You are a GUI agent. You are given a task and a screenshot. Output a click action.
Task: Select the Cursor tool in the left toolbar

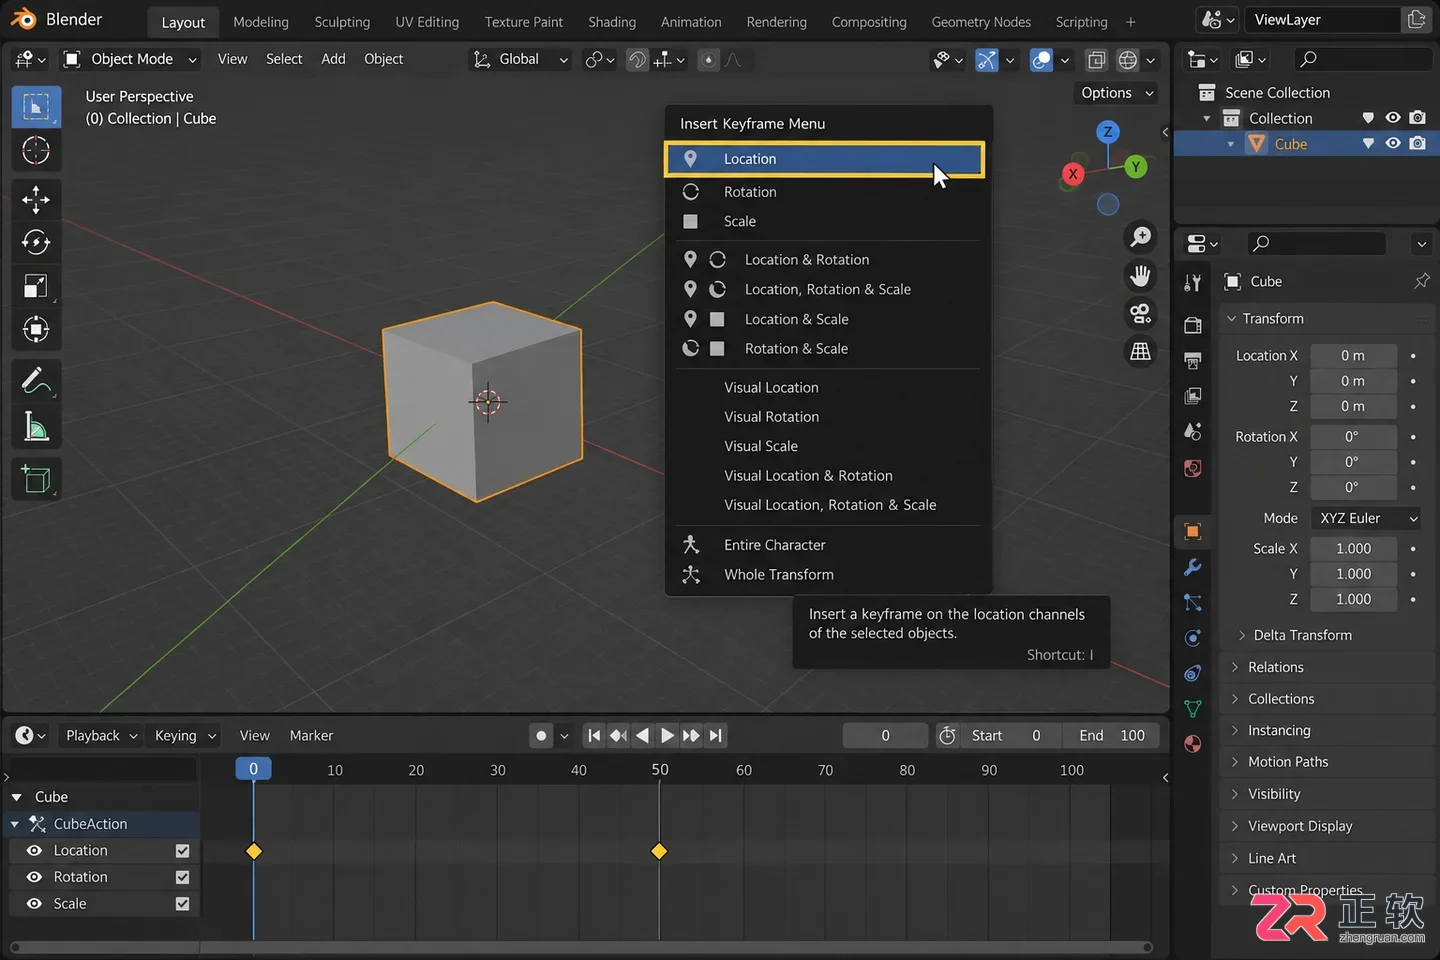pos(36,150)
